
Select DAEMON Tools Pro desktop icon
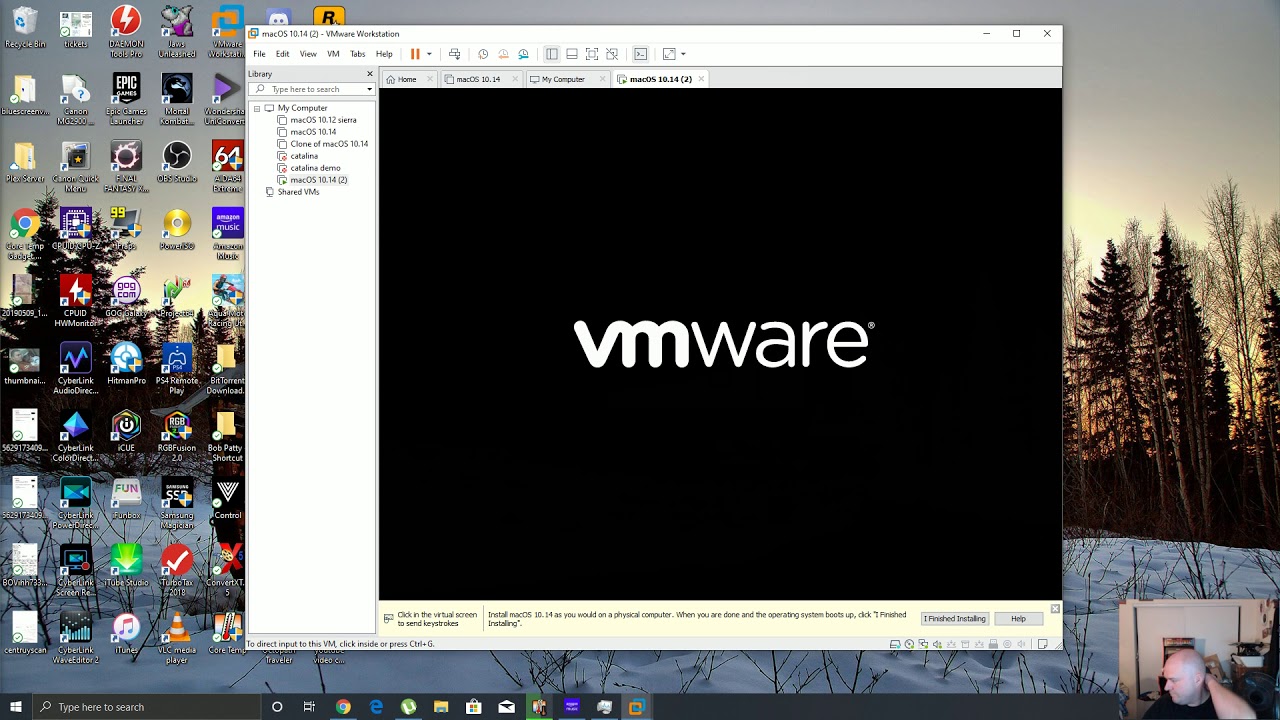click(x=126, y=32)
